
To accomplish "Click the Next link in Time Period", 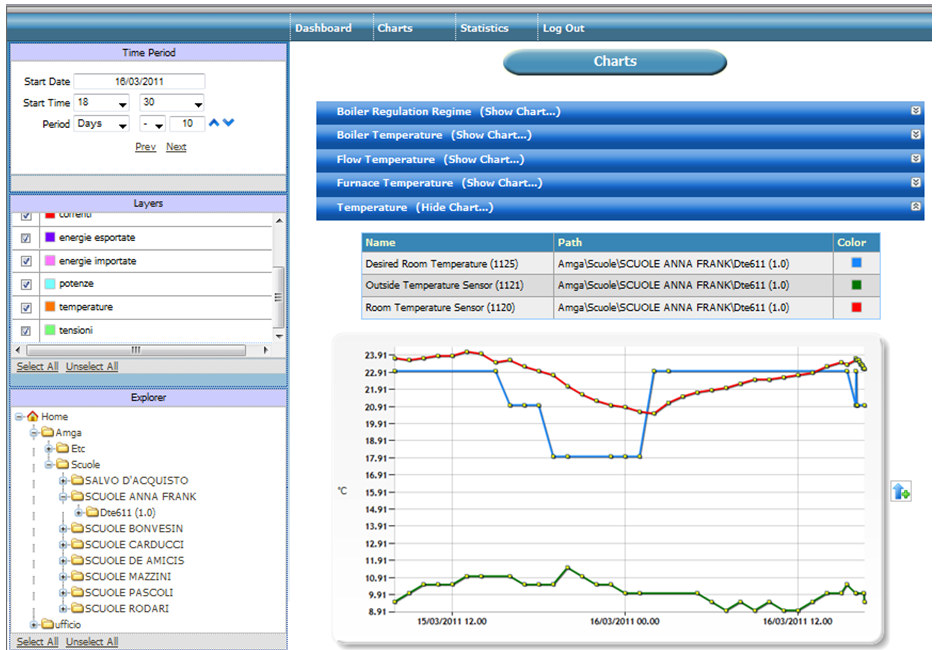I will coord(176,147).
